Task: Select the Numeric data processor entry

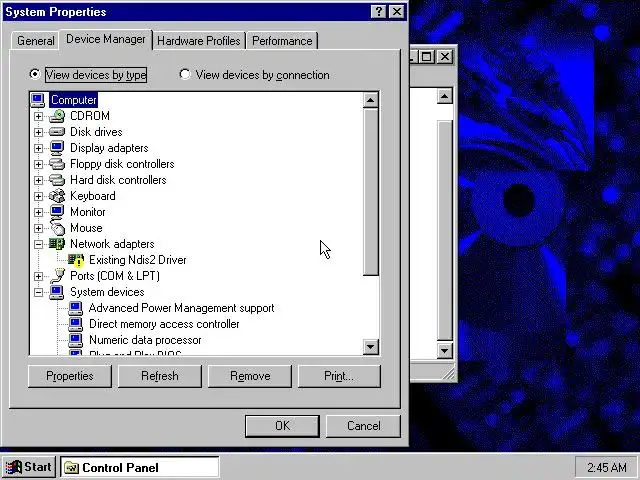Action: coord(145,340)
